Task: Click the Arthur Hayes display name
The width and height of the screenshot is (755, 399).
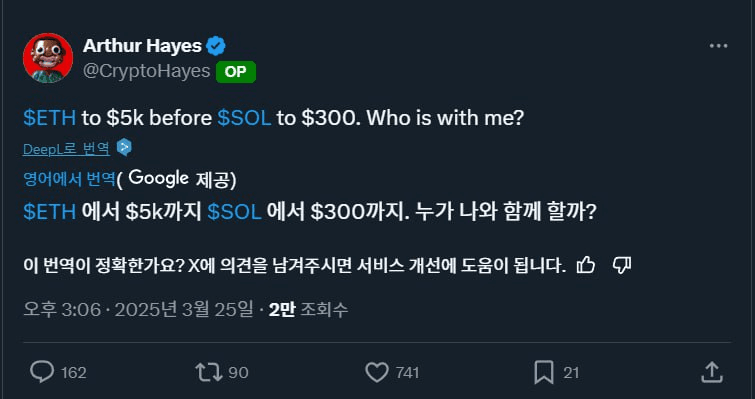Action: point(142,46)
